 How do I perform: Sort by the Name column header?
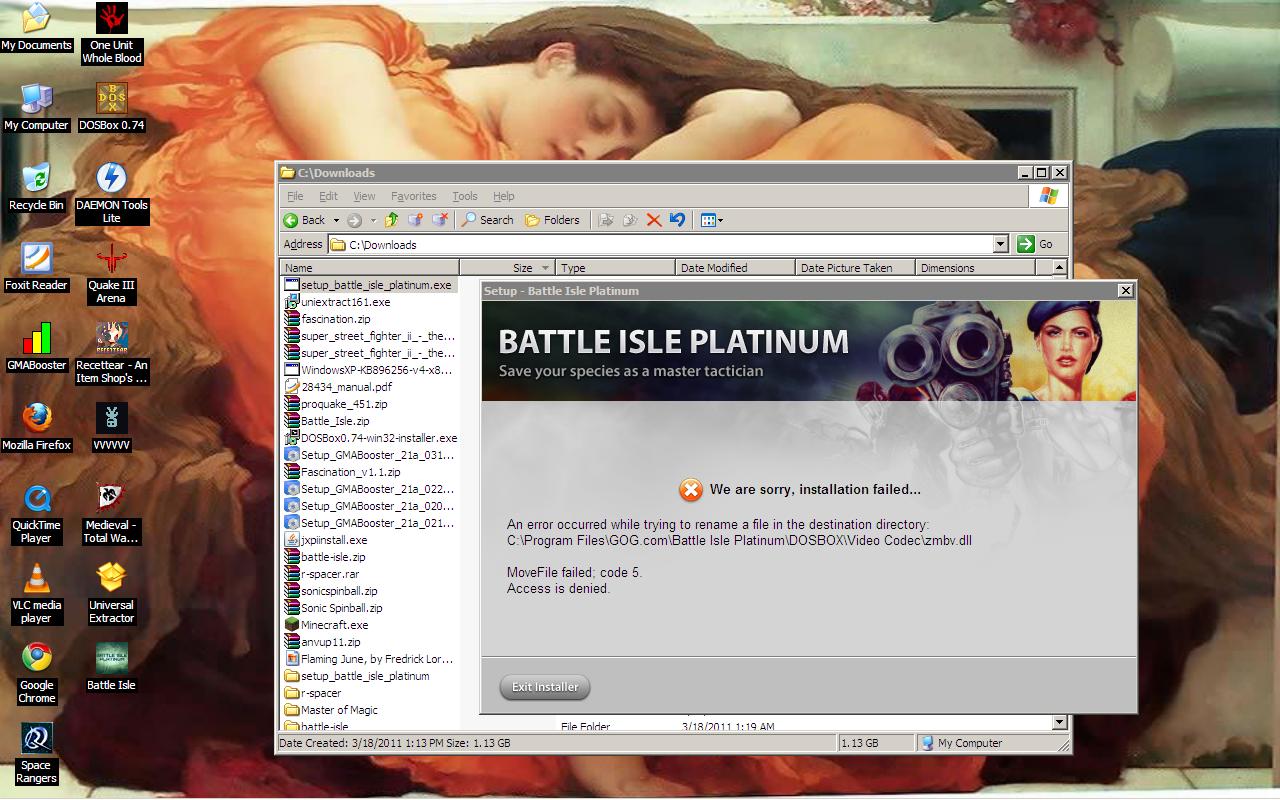tap(369, 268)
